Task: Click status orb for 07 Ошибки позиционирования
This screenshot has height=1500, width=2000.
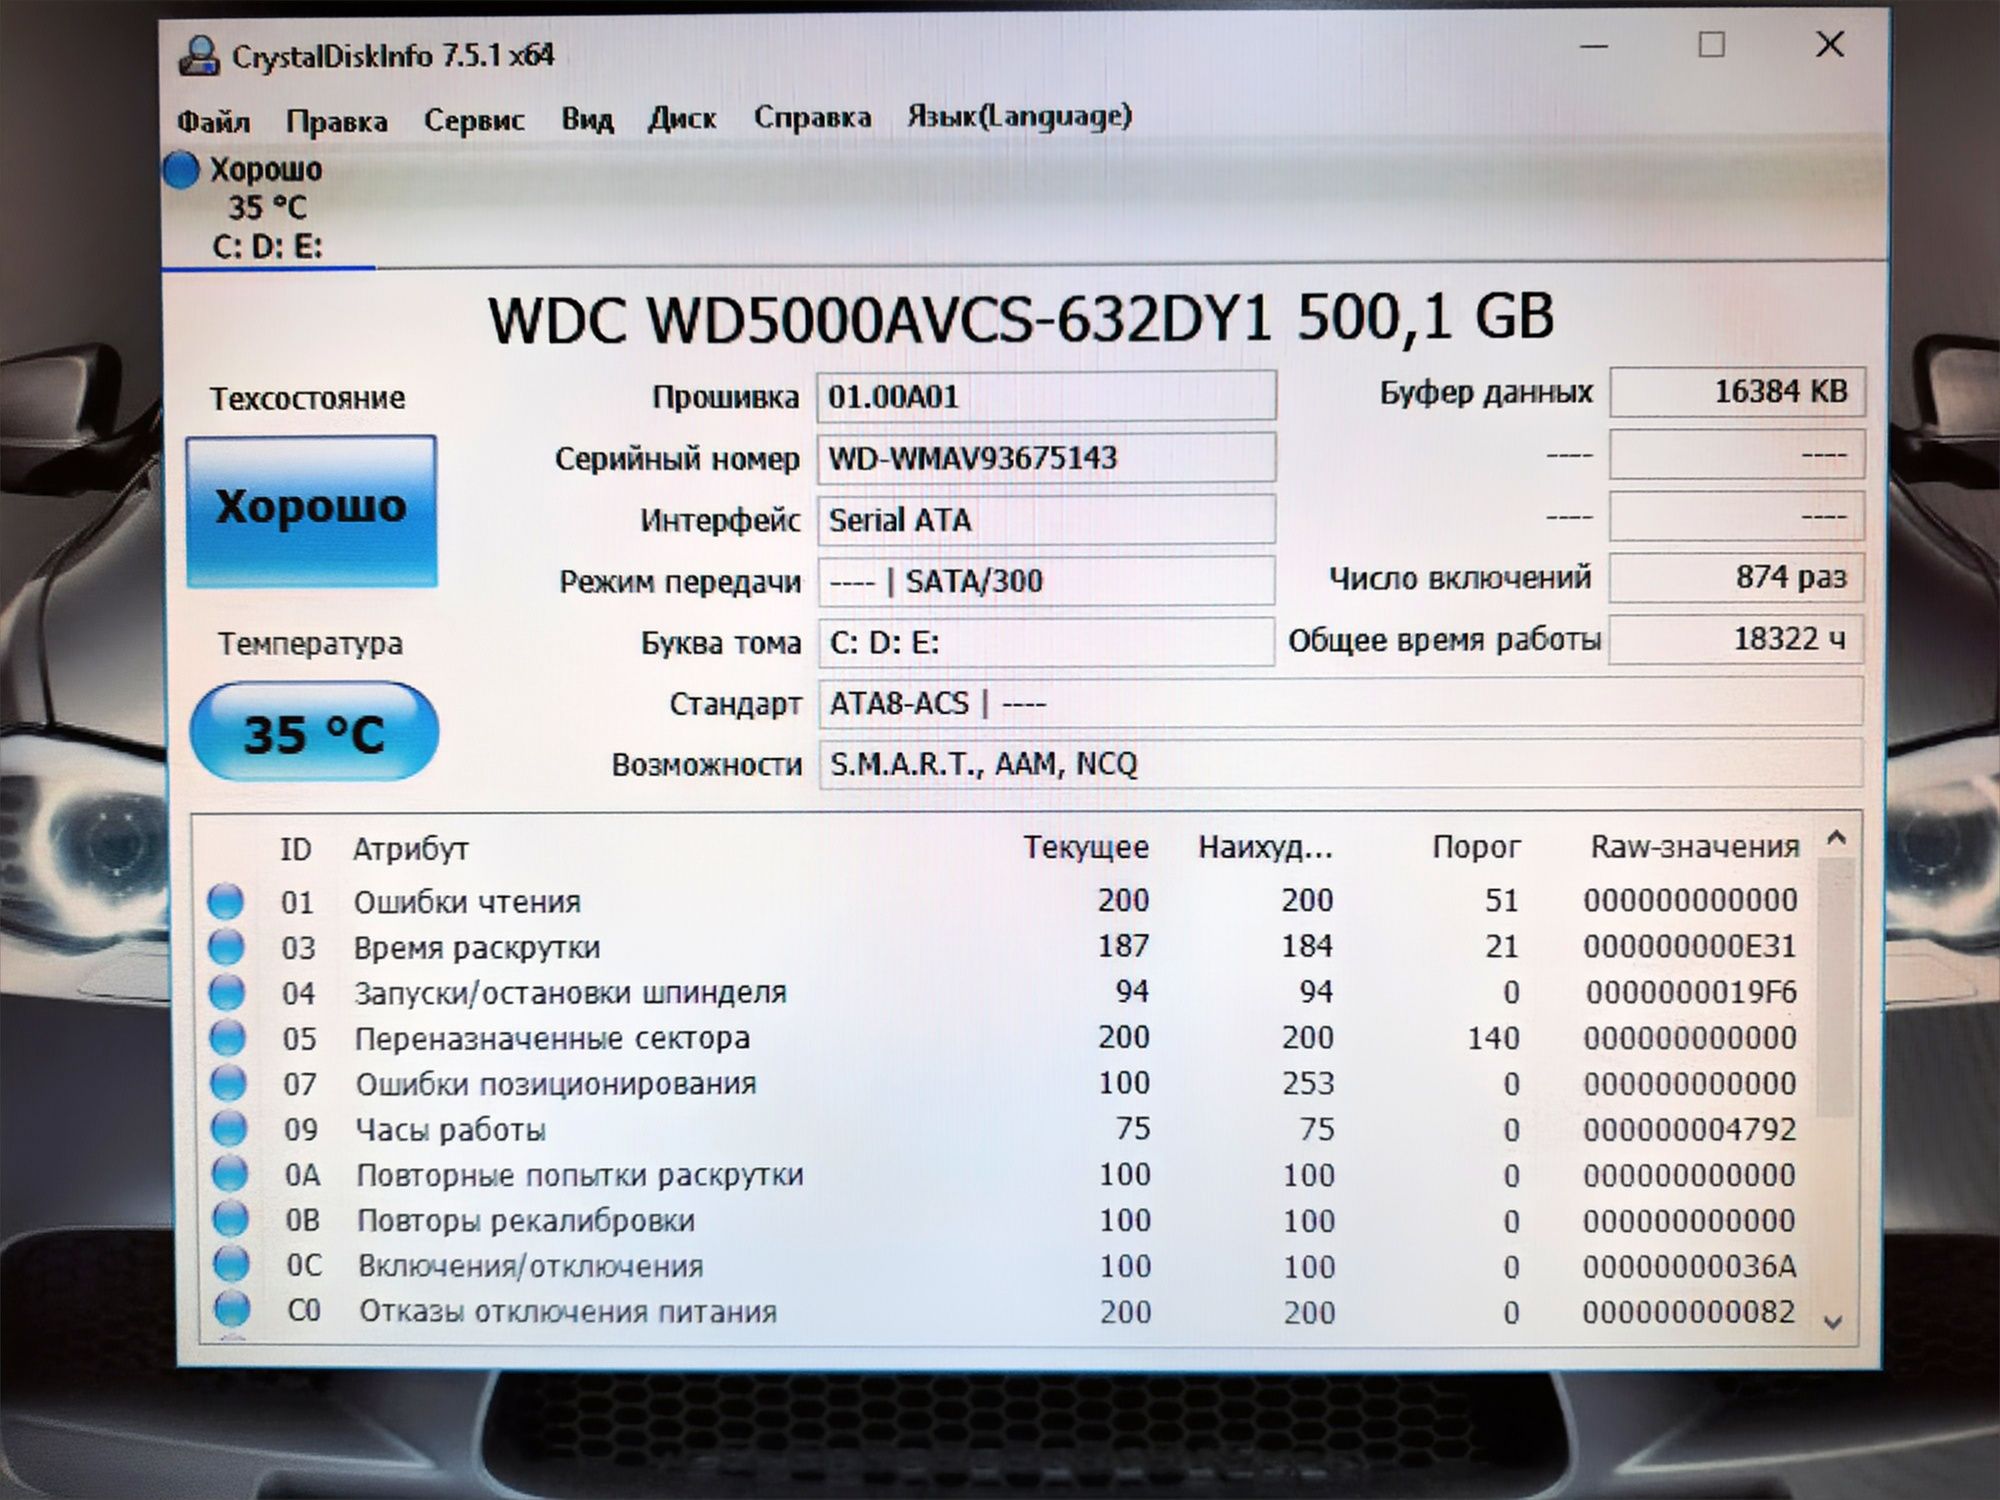Action: click(229, 1083)
